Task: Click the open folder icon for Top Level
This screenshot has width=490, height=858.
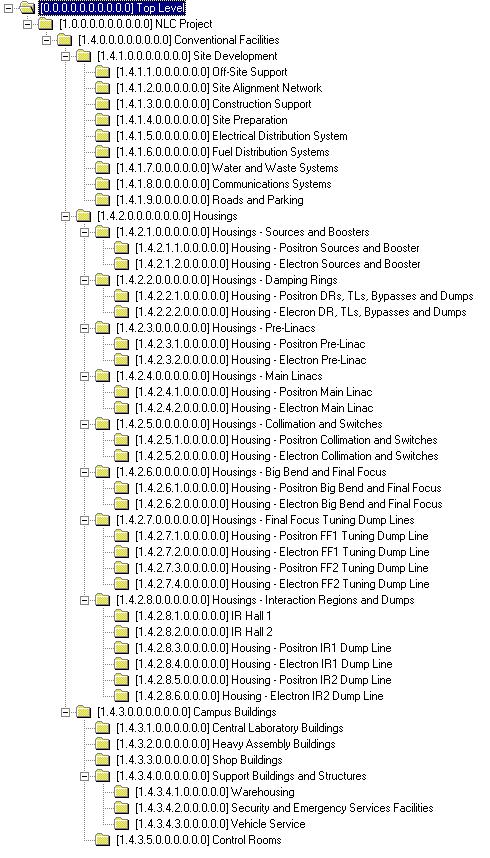Action: tap(27, 8)
